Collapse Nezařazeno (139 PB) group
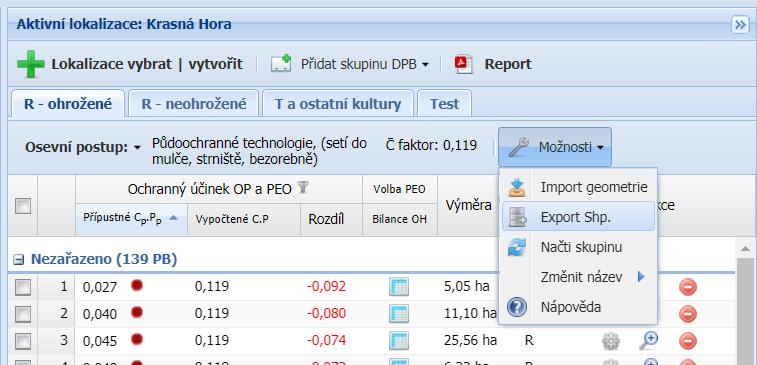The height and width of the screenshot is (365, 757). click(x=18, y=260)
